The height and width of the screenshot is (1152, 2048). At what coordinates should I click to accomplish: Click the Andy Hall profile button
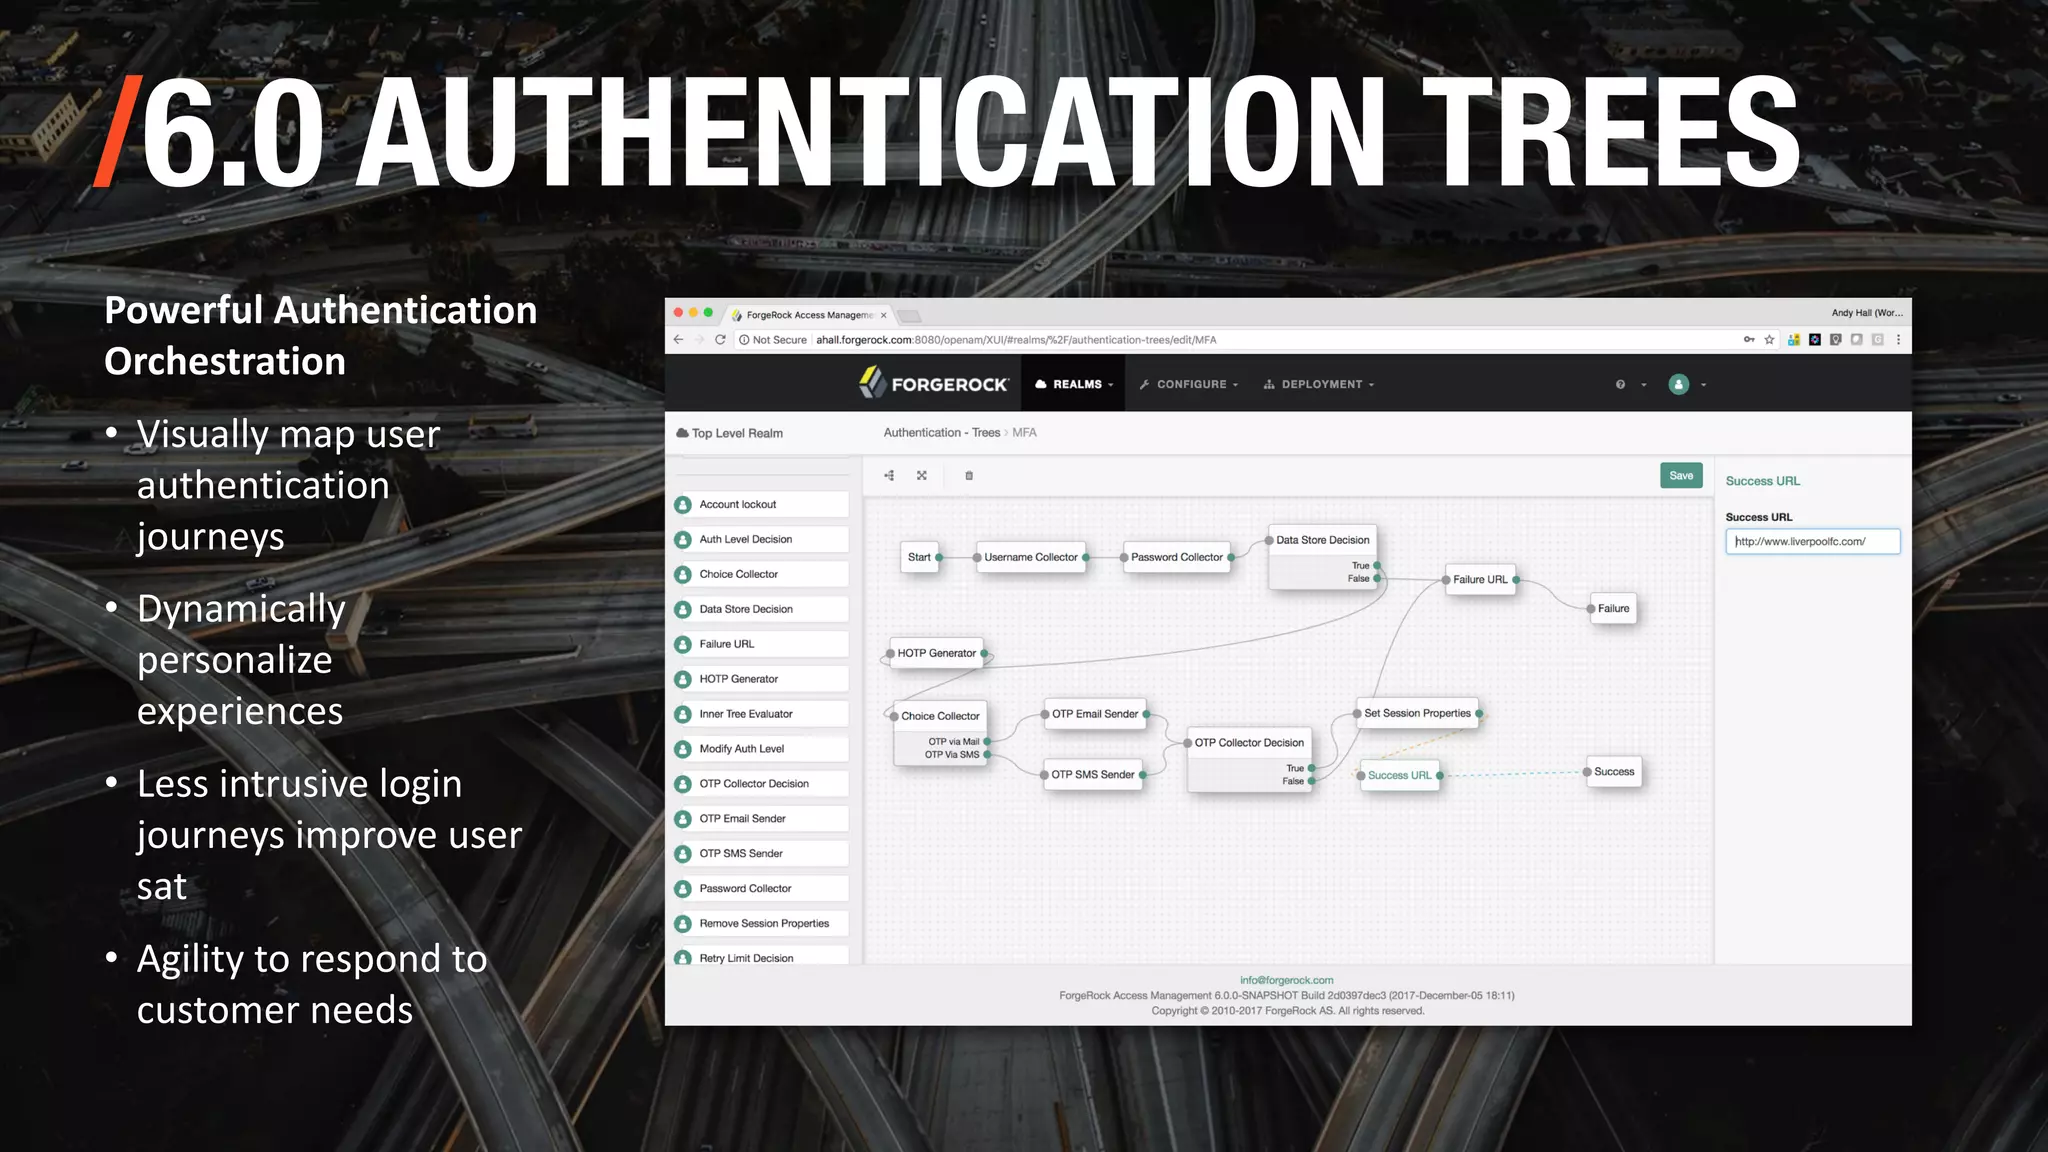pos(1867,313)
